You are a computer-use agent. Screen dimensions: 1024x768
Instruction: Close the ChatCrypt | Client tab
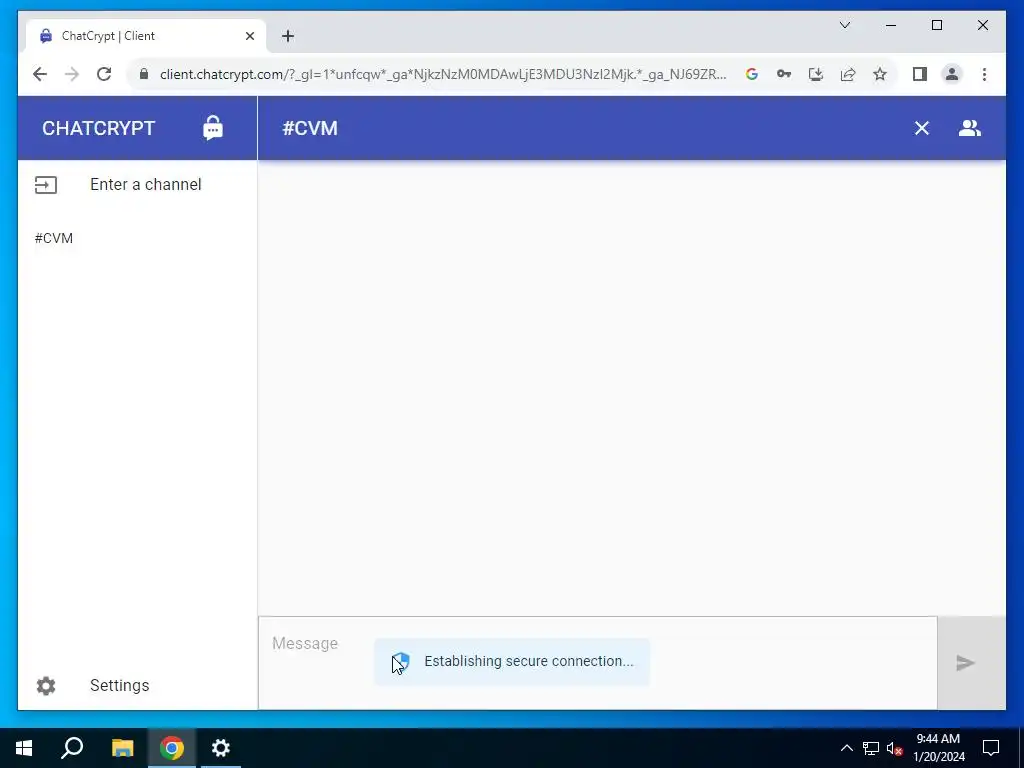249,36
